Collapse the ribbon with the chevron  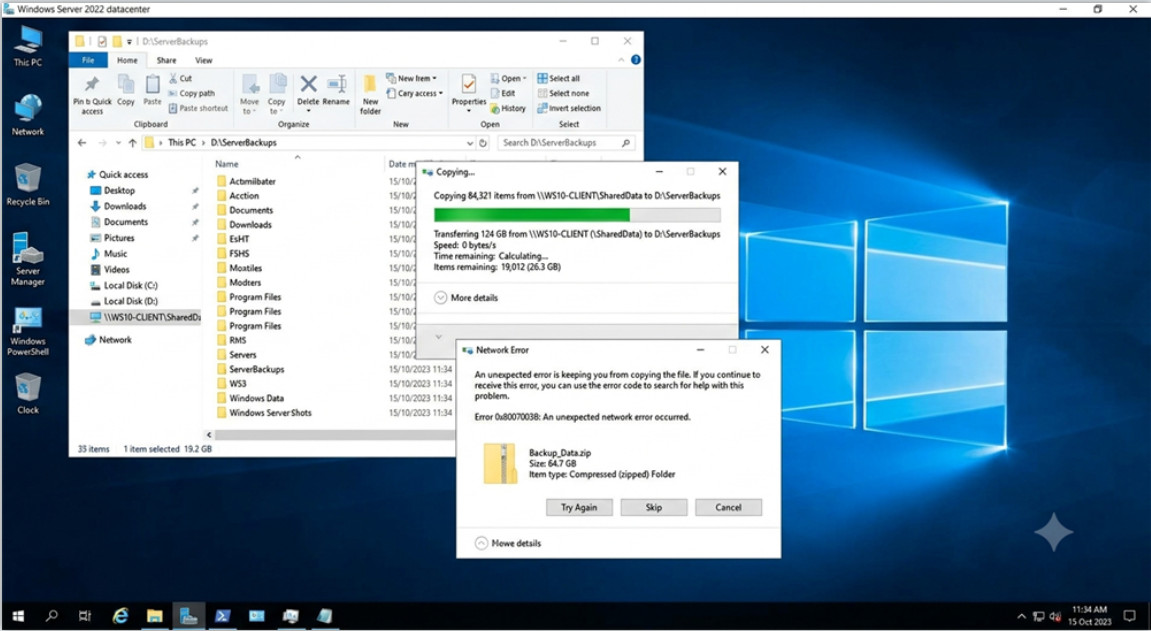click(x=621, y=60)
